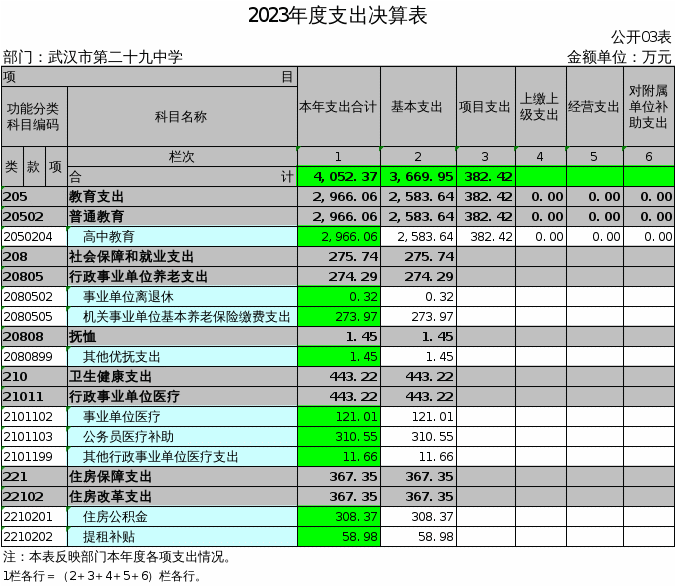Select the "基本支出" column header
This screenshot has width=675, height=586.
coord(417,107)
